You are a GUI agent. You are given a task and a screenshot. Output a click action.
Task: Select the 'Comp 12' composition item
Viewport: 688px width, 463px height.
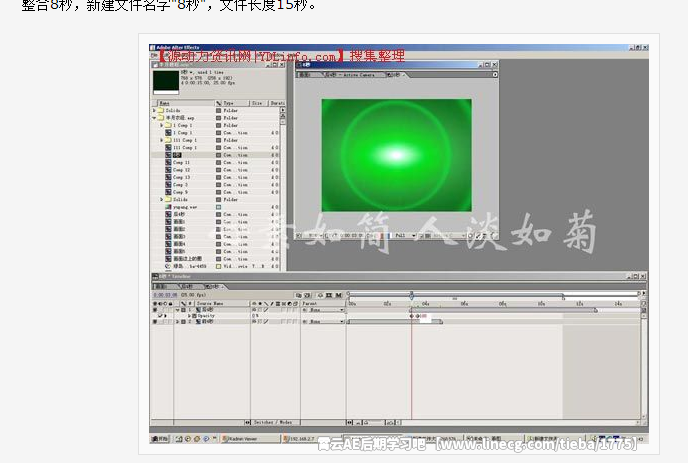tap(181, 170)
